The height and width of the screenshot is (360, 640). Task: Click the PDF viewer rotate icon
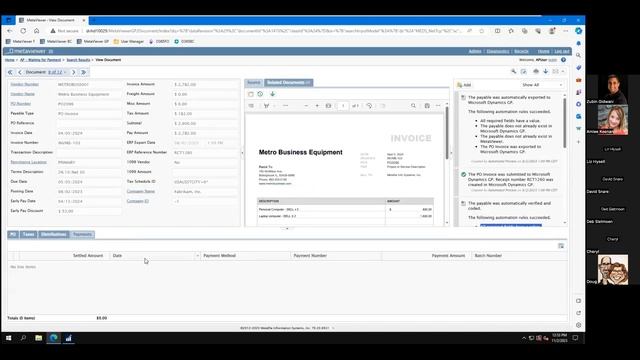369,106
